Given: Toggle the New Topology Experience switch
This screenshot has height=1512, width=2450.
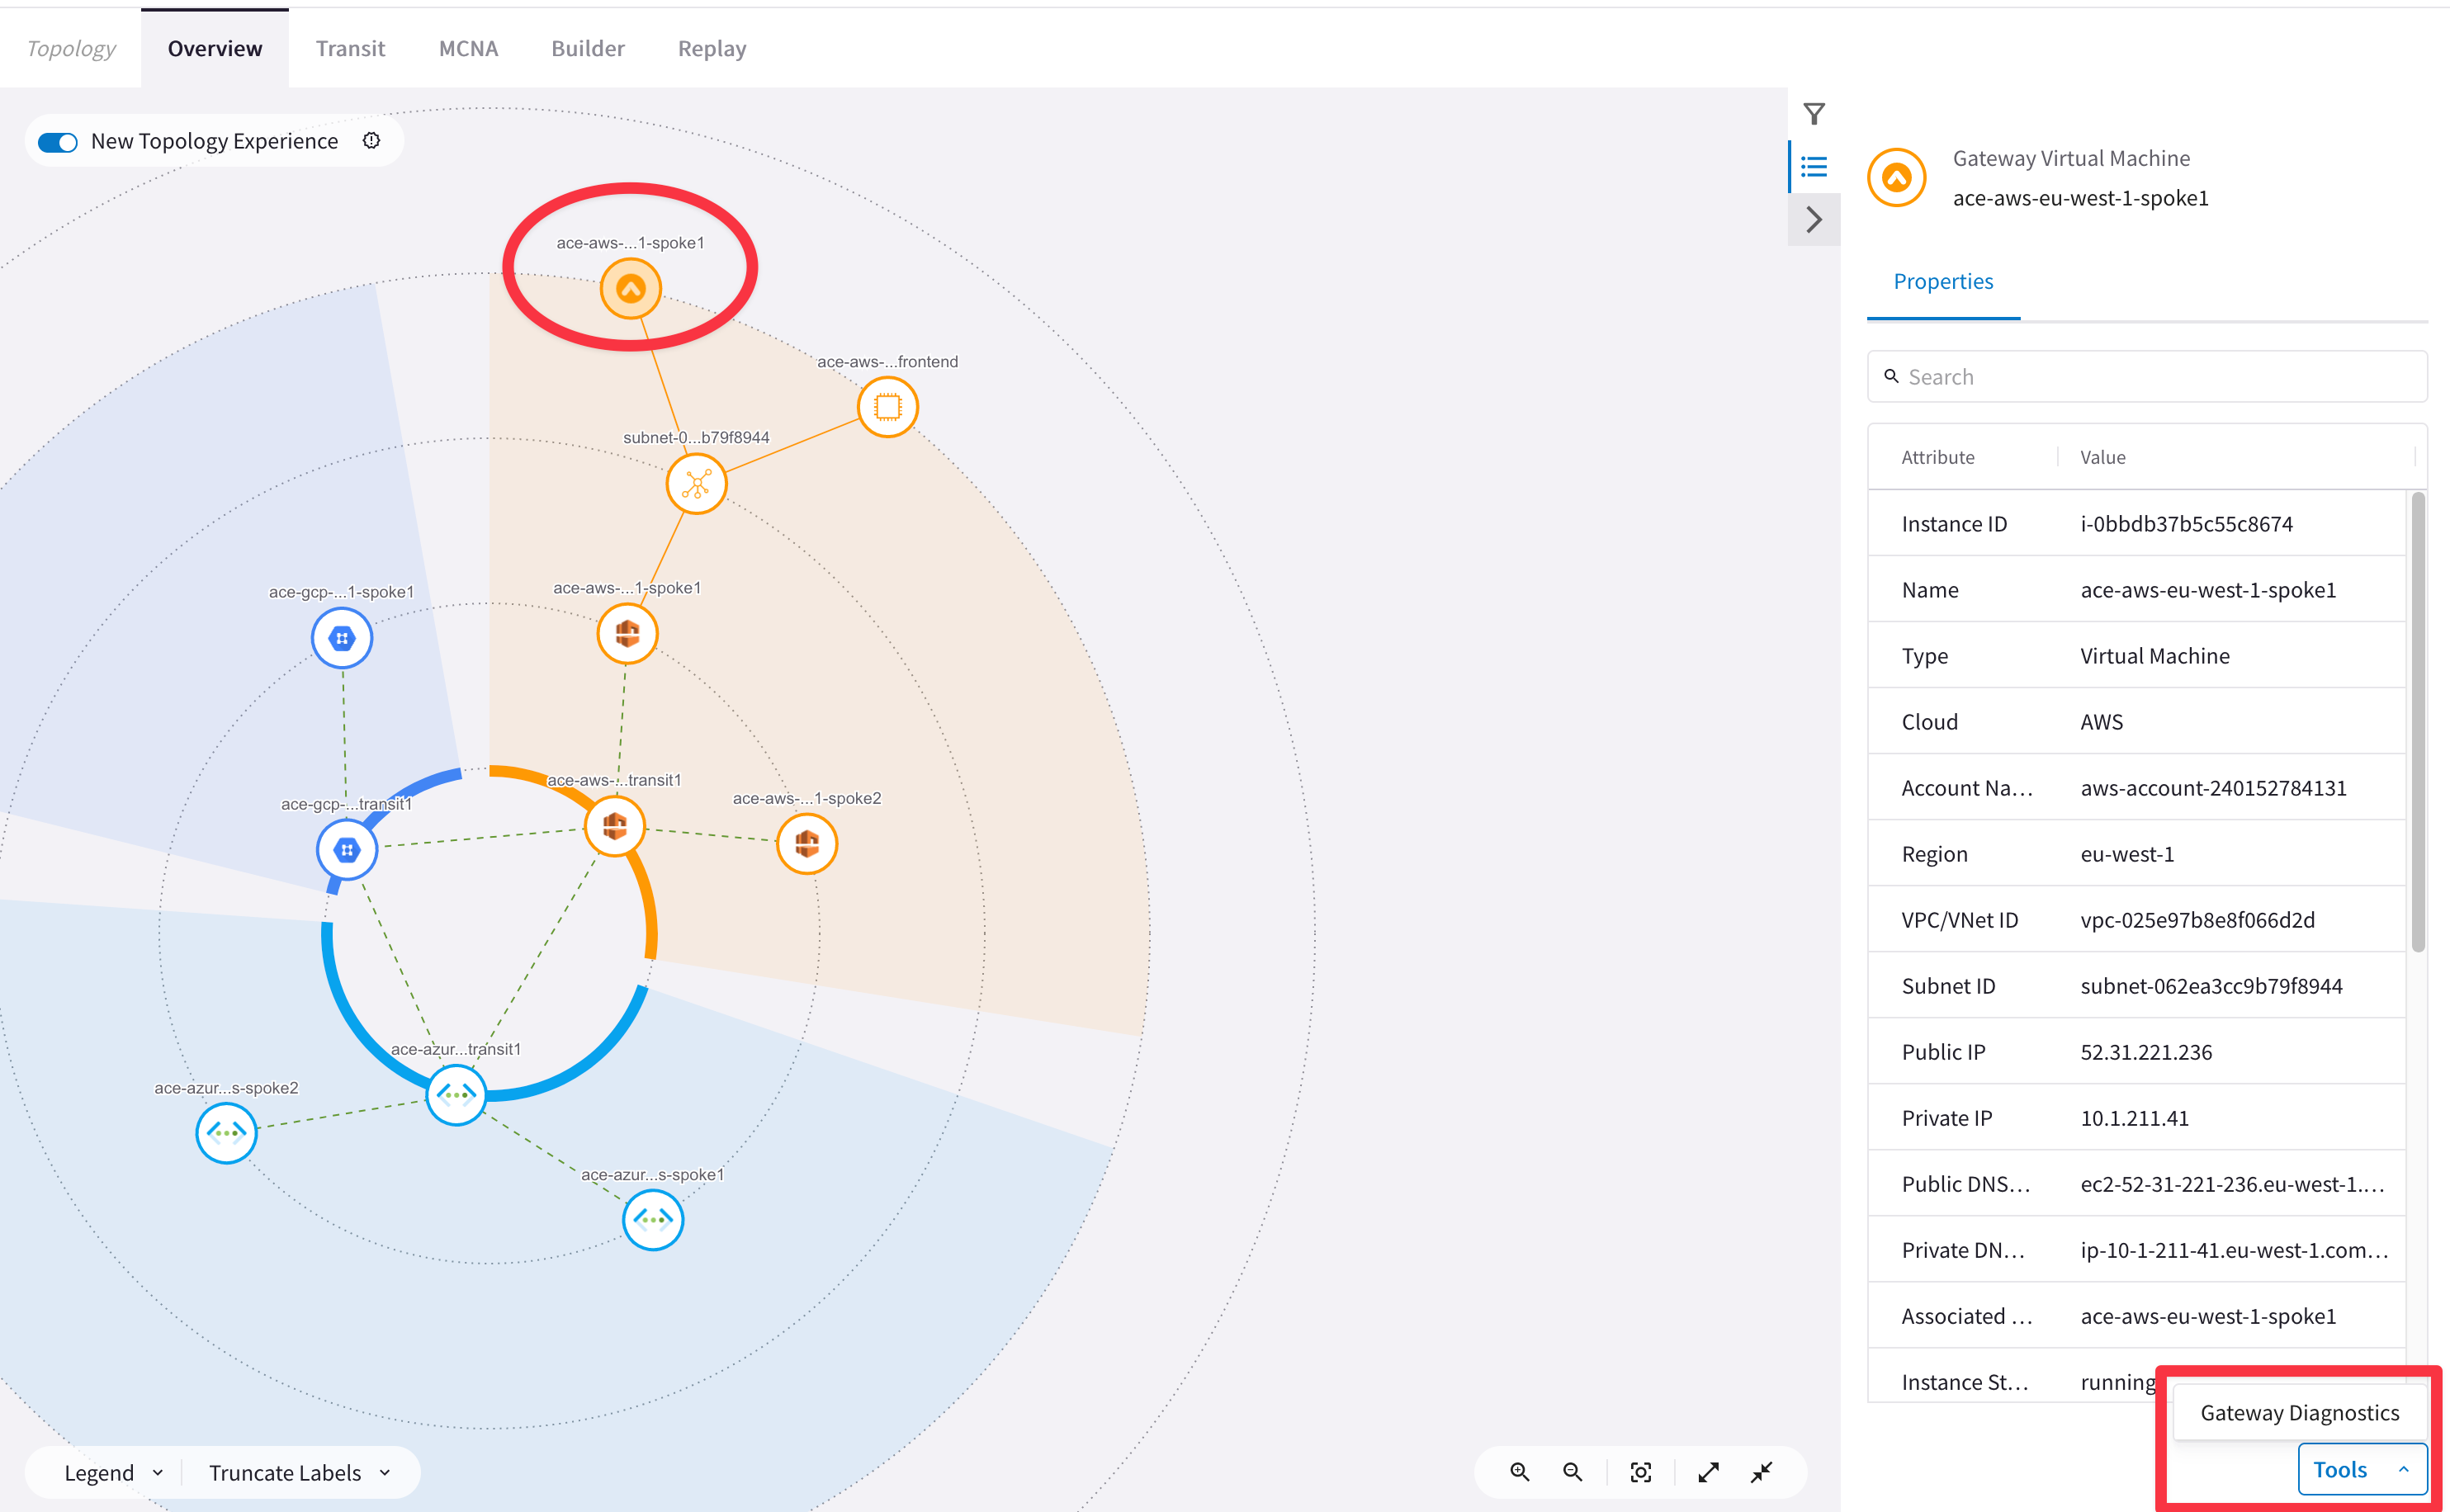Looking at the screenshot, I should click(x=58, y=142).
